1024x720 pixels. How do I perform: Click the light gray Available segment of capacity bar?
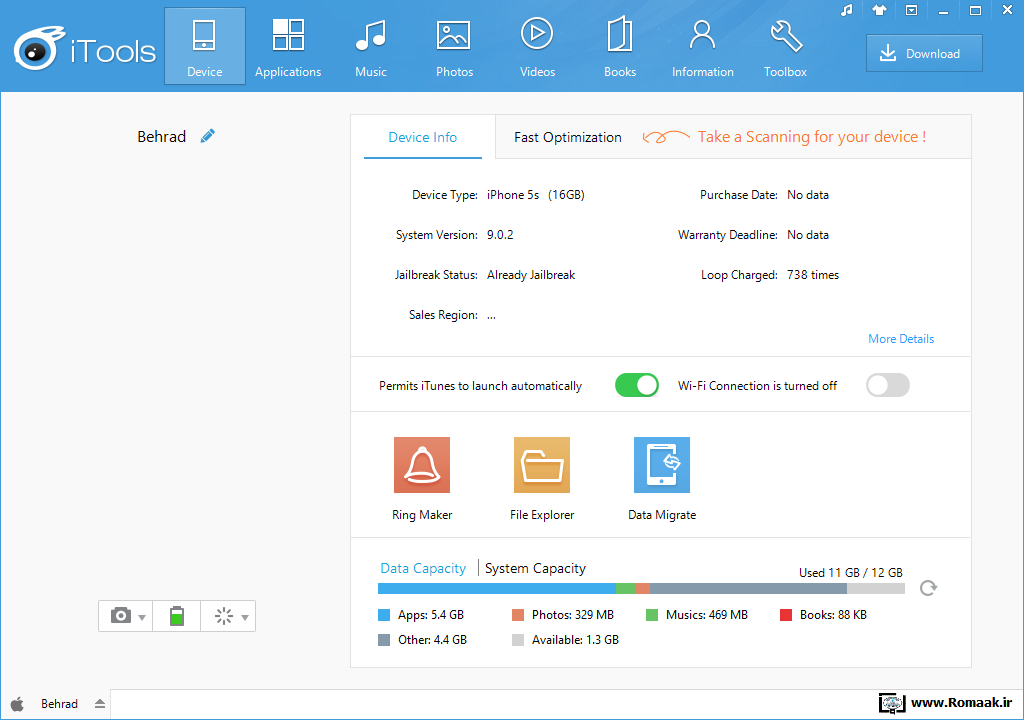tap(876, 589)
